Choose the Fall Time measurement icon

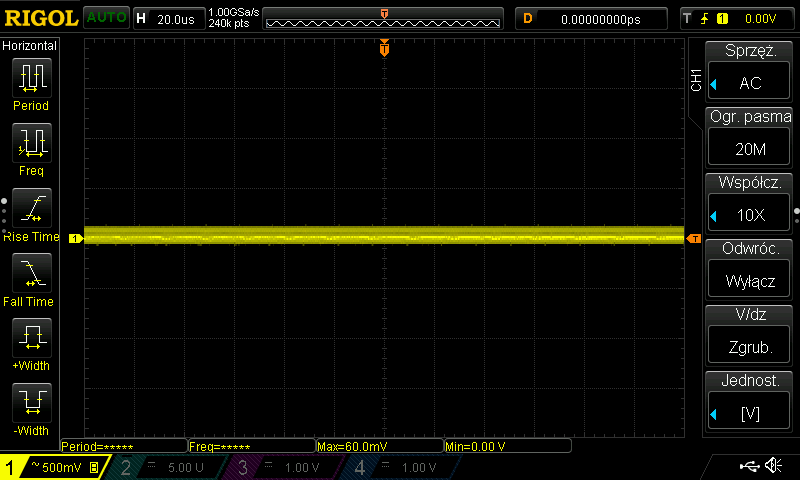(32, 273)
